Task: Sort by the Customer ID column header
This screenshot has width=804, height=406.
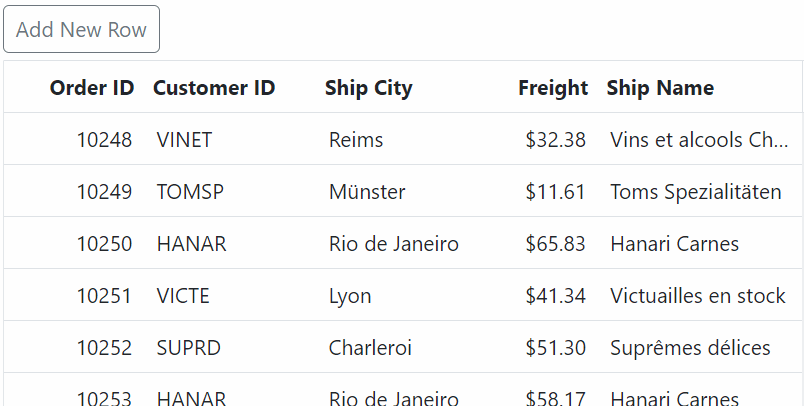Action: coord(214,88)
